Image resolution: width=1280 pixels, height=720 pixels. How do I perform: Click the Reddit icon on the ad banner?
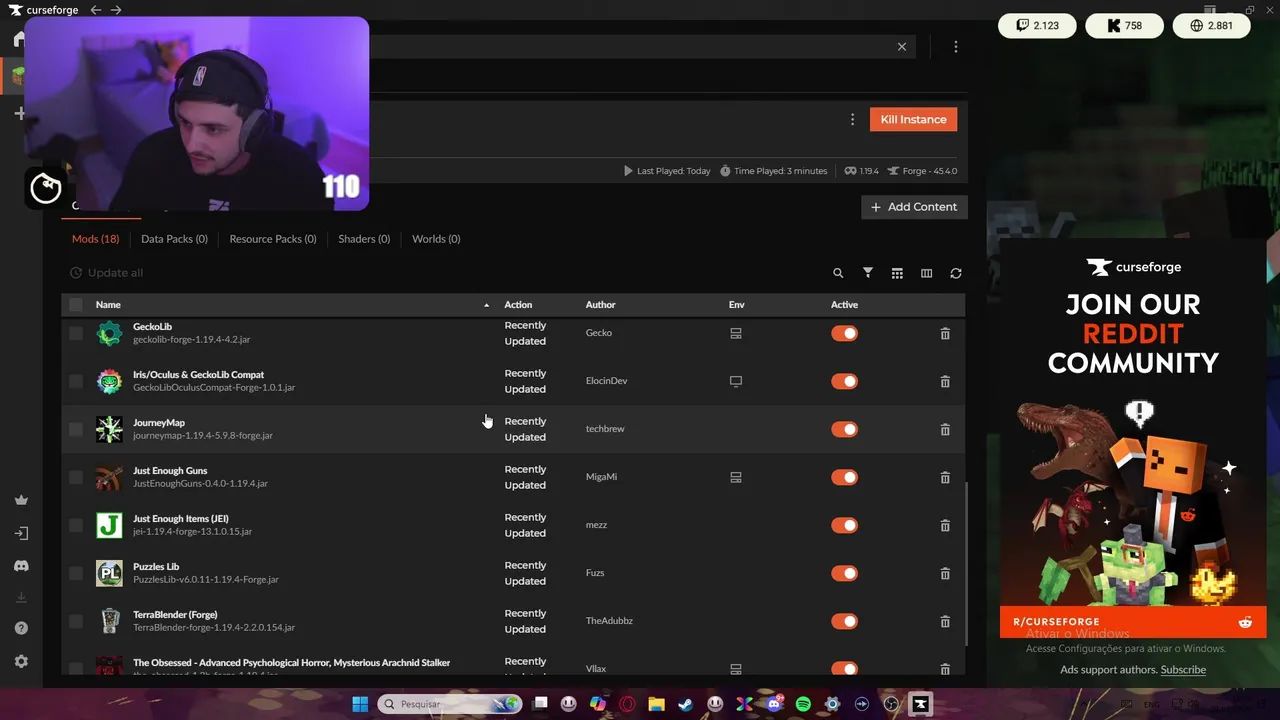[x=1245, y=622]
